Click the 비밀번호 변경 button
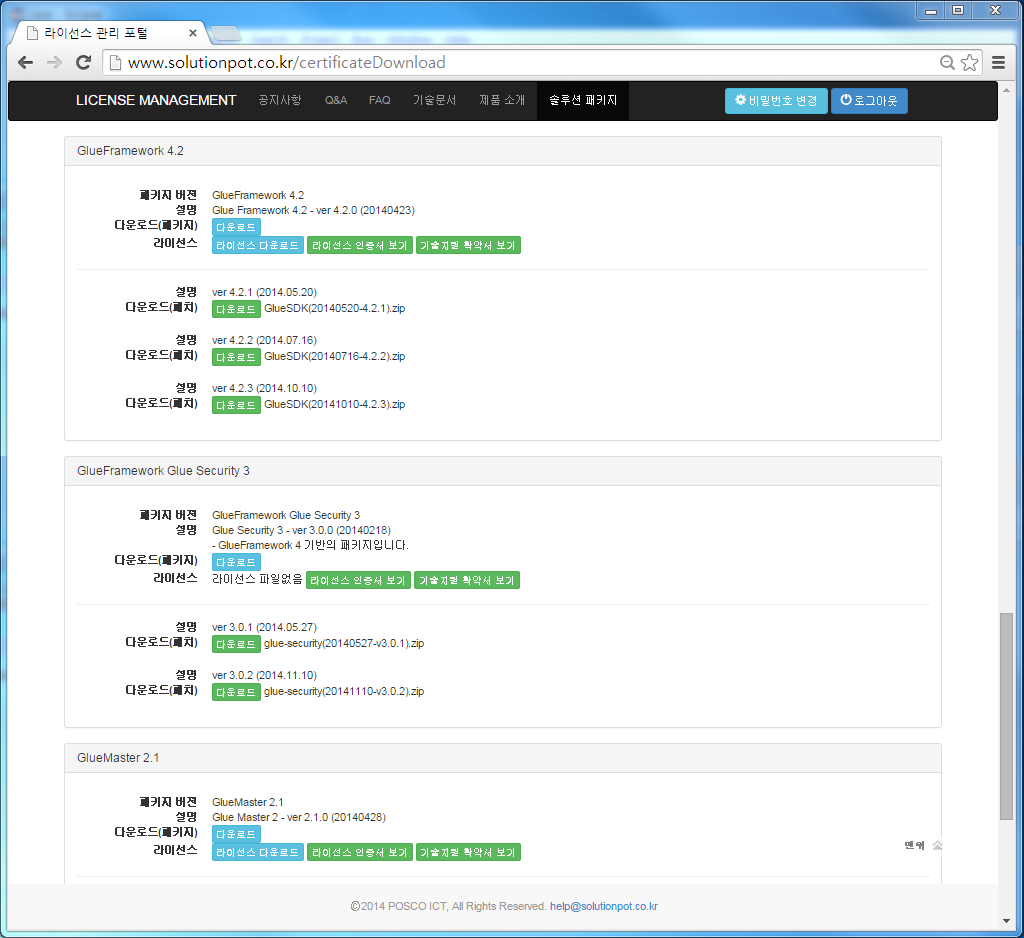This screenshot has width=1024, height=938. (776, 101)
